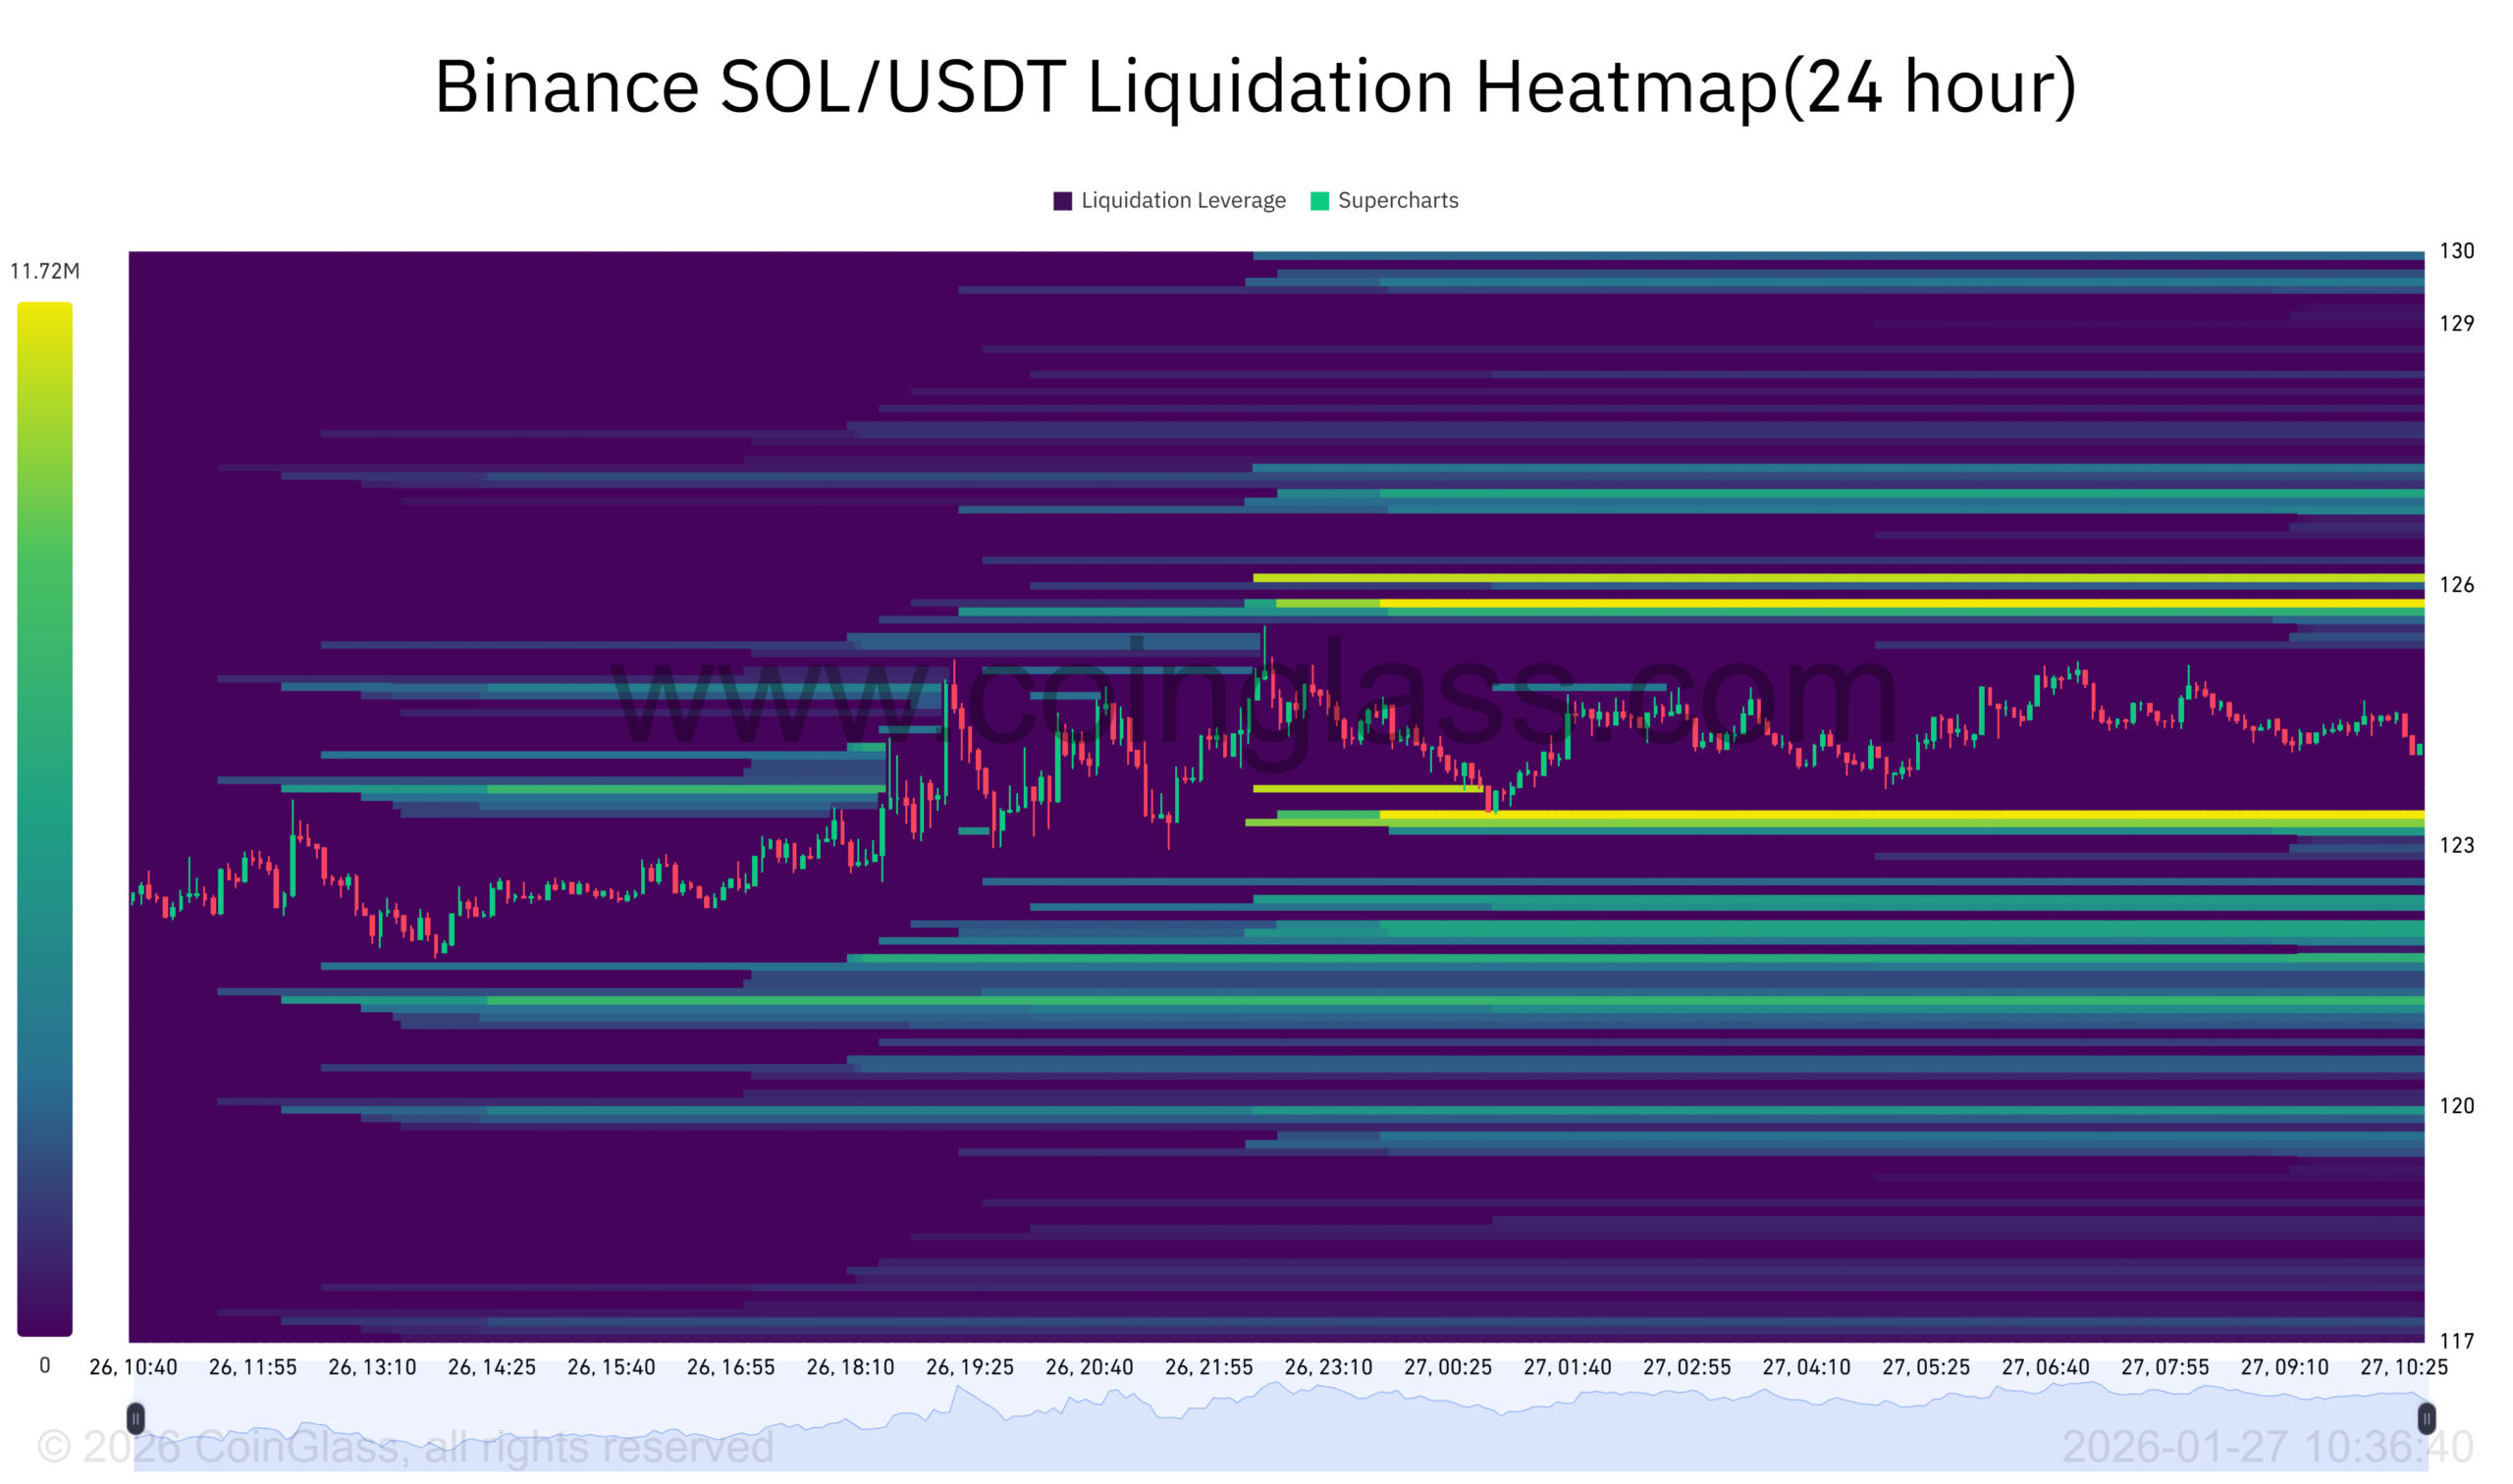Click the 26, 10:40 time axis label
Viewport: 2513px width, 1484px height.
(x=133, y=1366)
